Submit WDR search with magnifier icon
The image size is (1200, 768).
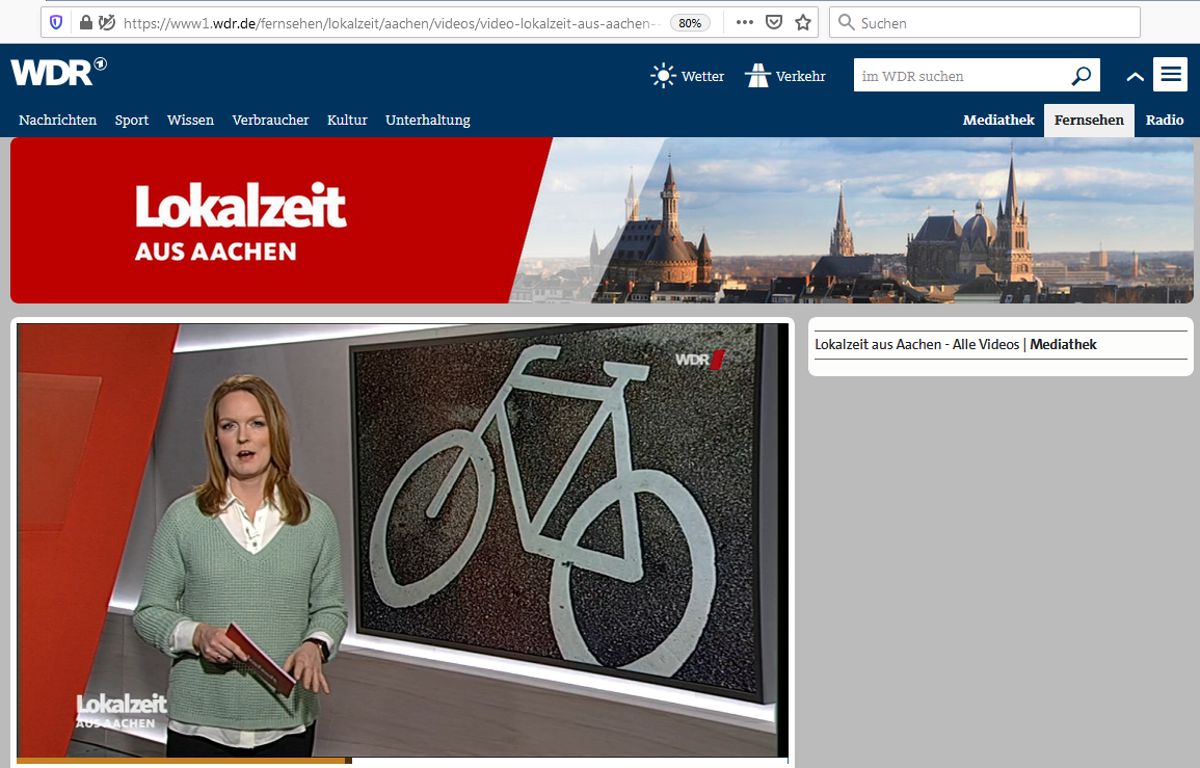(1081, 75)
